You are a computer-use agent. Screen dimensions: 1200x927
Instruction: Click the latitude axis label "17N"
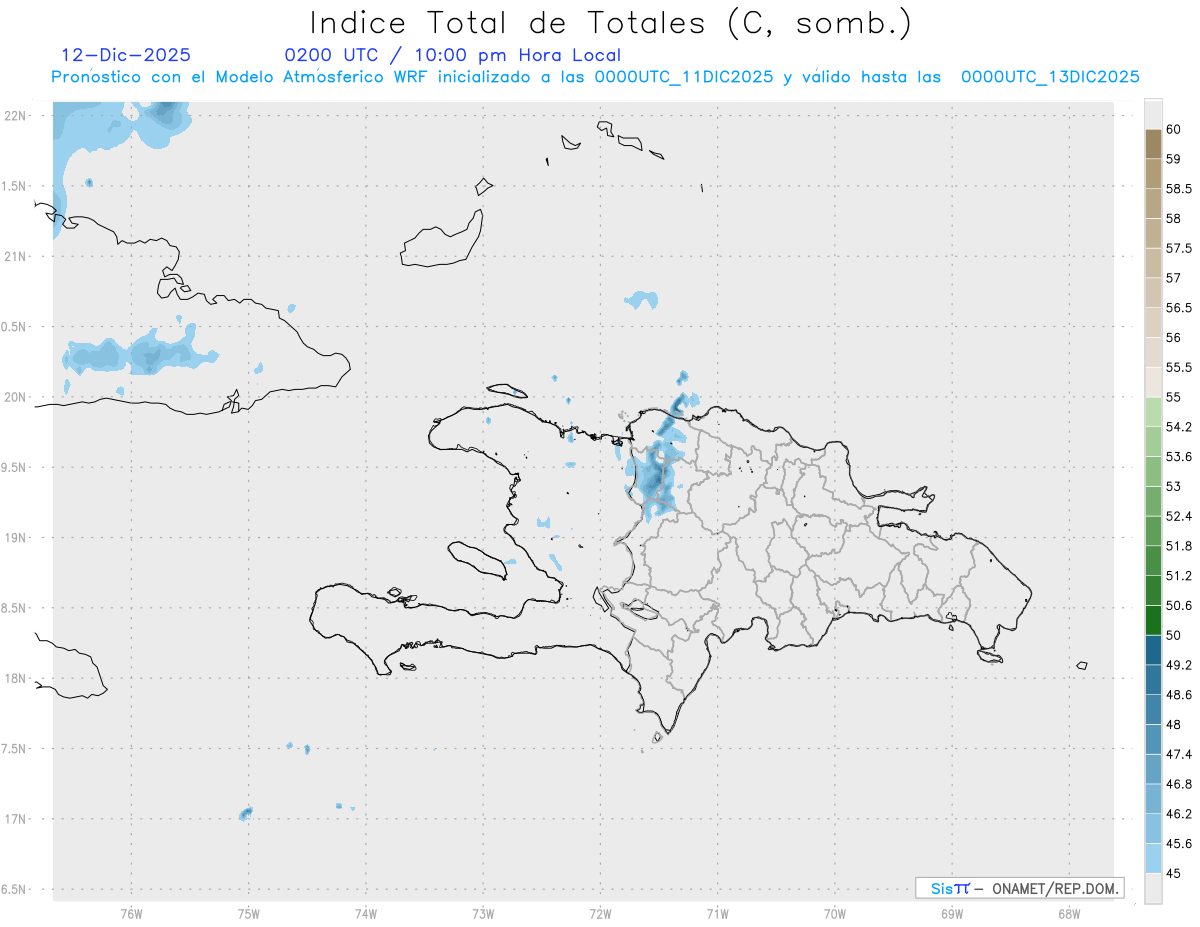coord(17,819)
